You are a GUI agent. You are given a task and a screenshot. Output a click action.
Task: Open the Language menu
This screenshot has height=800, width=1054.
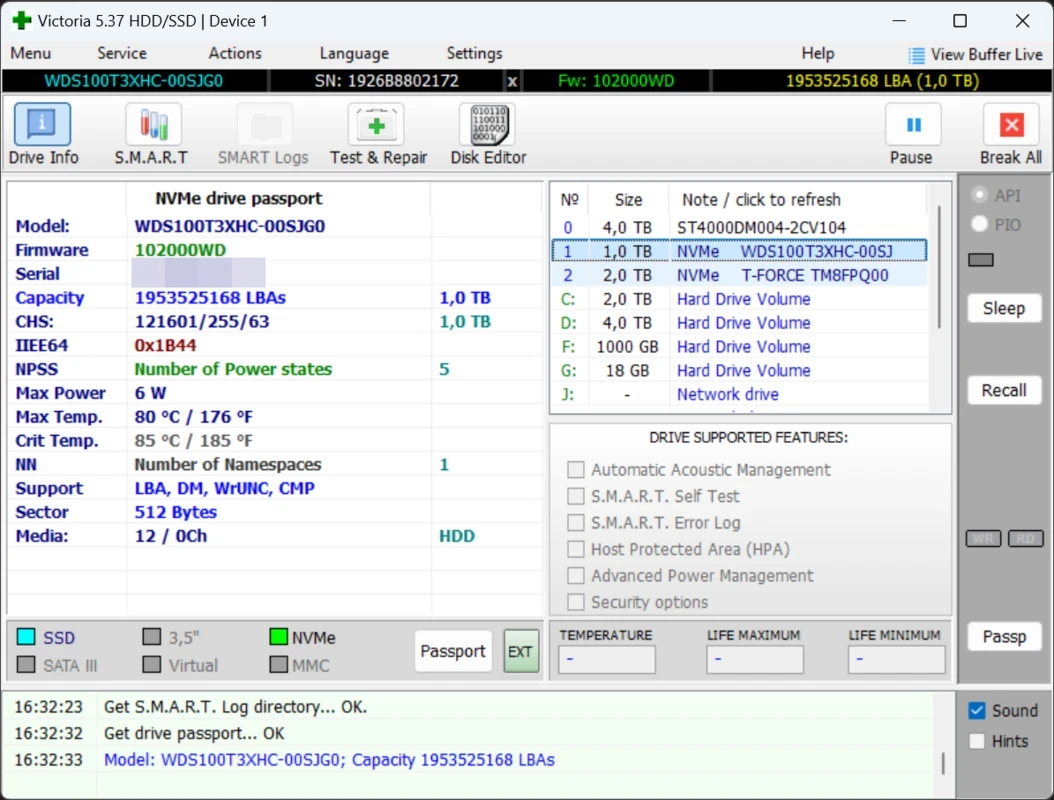click(x=354, y=54)
